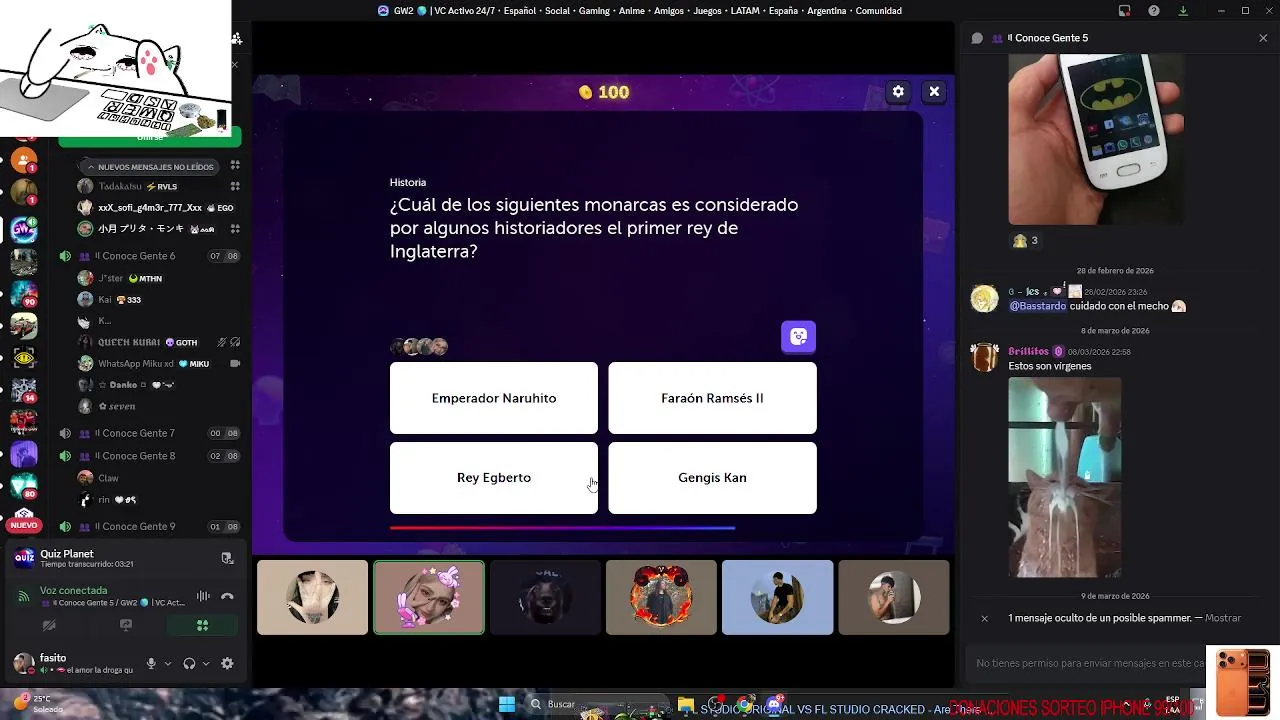This screenshot has width=1280, height=720.
Task: Open the video posted by Brillitos
Action: pos(1064,478)
